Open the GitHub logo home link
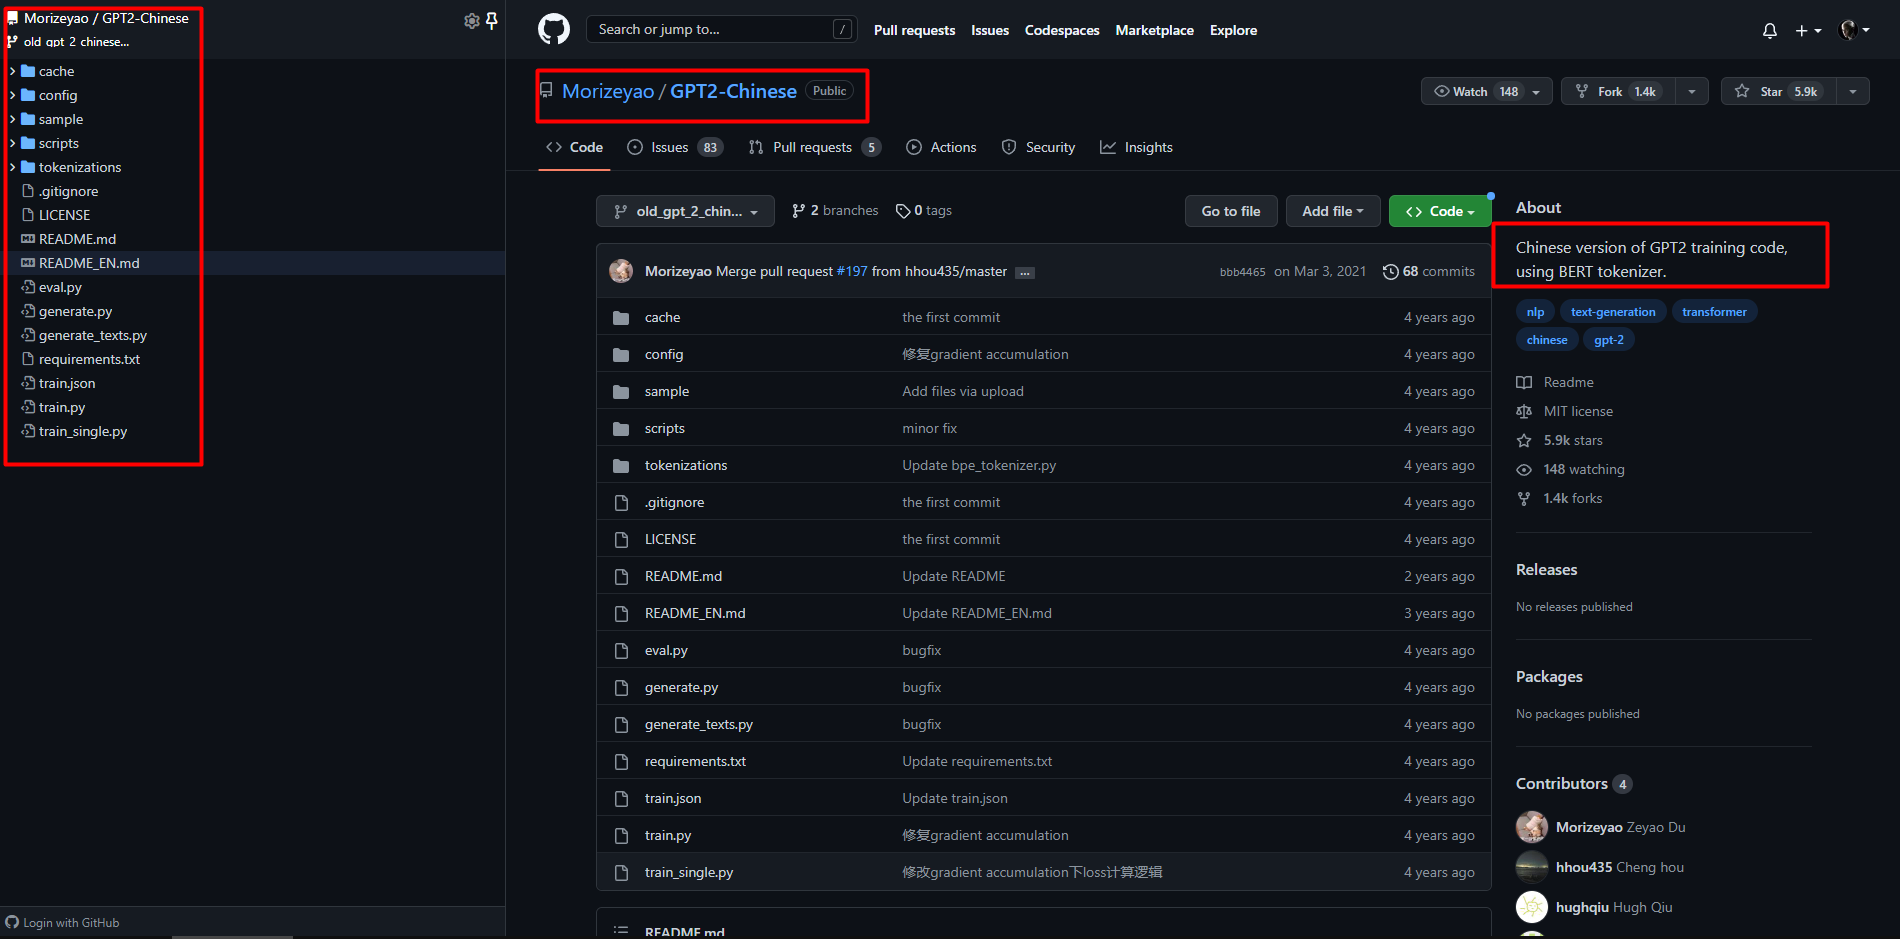Image resolution: width=1900 pixels, height=939 pixels. point(554,29)
